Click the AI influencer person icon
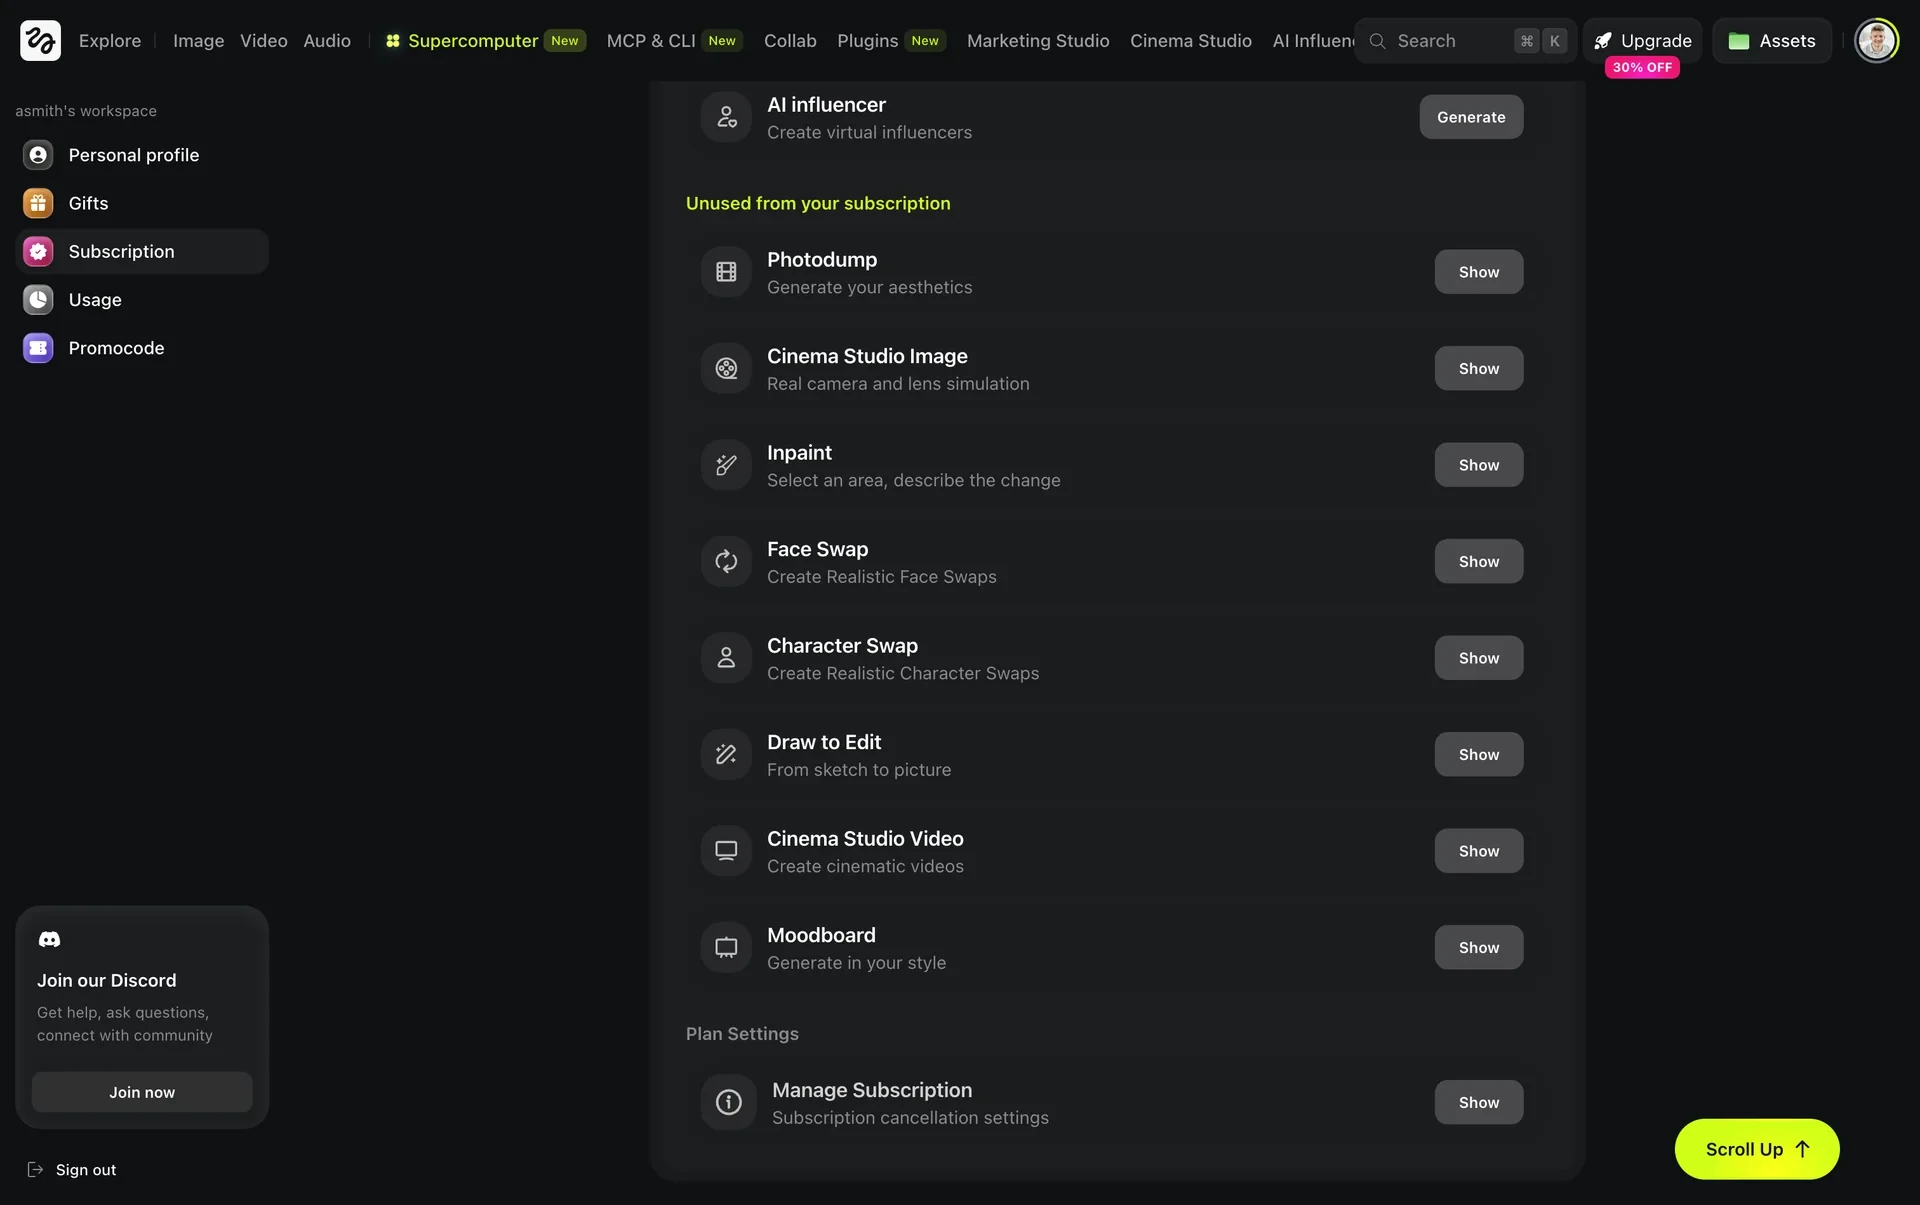This screenshot has width=1920, height=1205. (726, 117)
